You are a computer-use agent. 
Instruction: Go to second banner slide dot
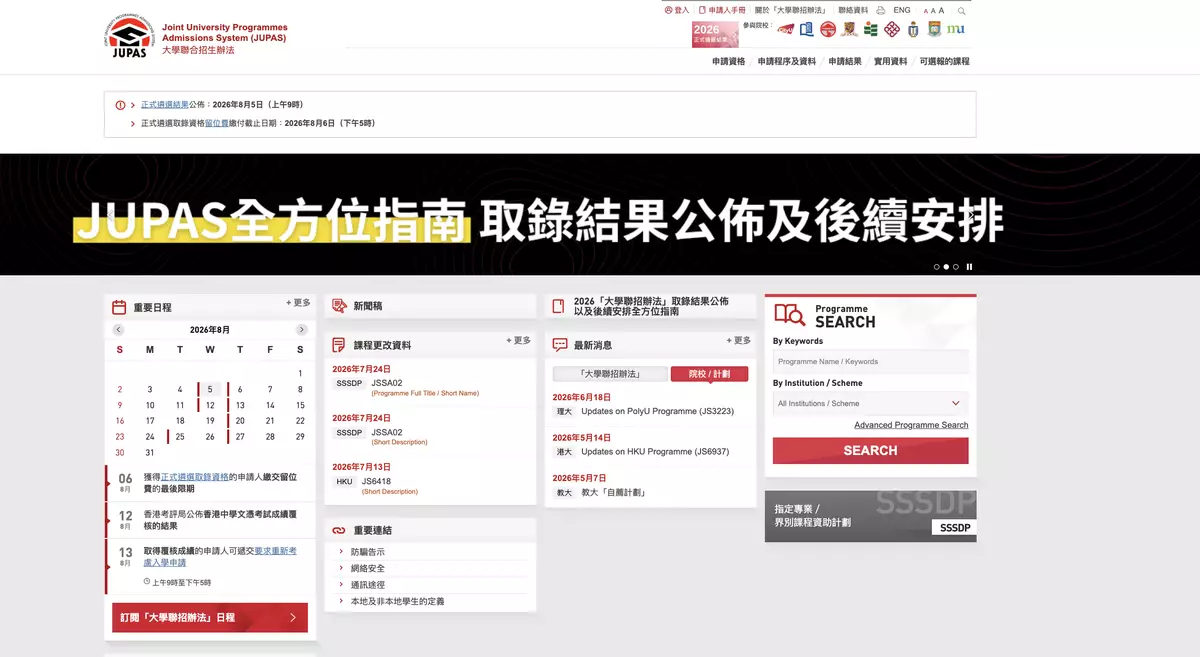click(x=947, y=267)
